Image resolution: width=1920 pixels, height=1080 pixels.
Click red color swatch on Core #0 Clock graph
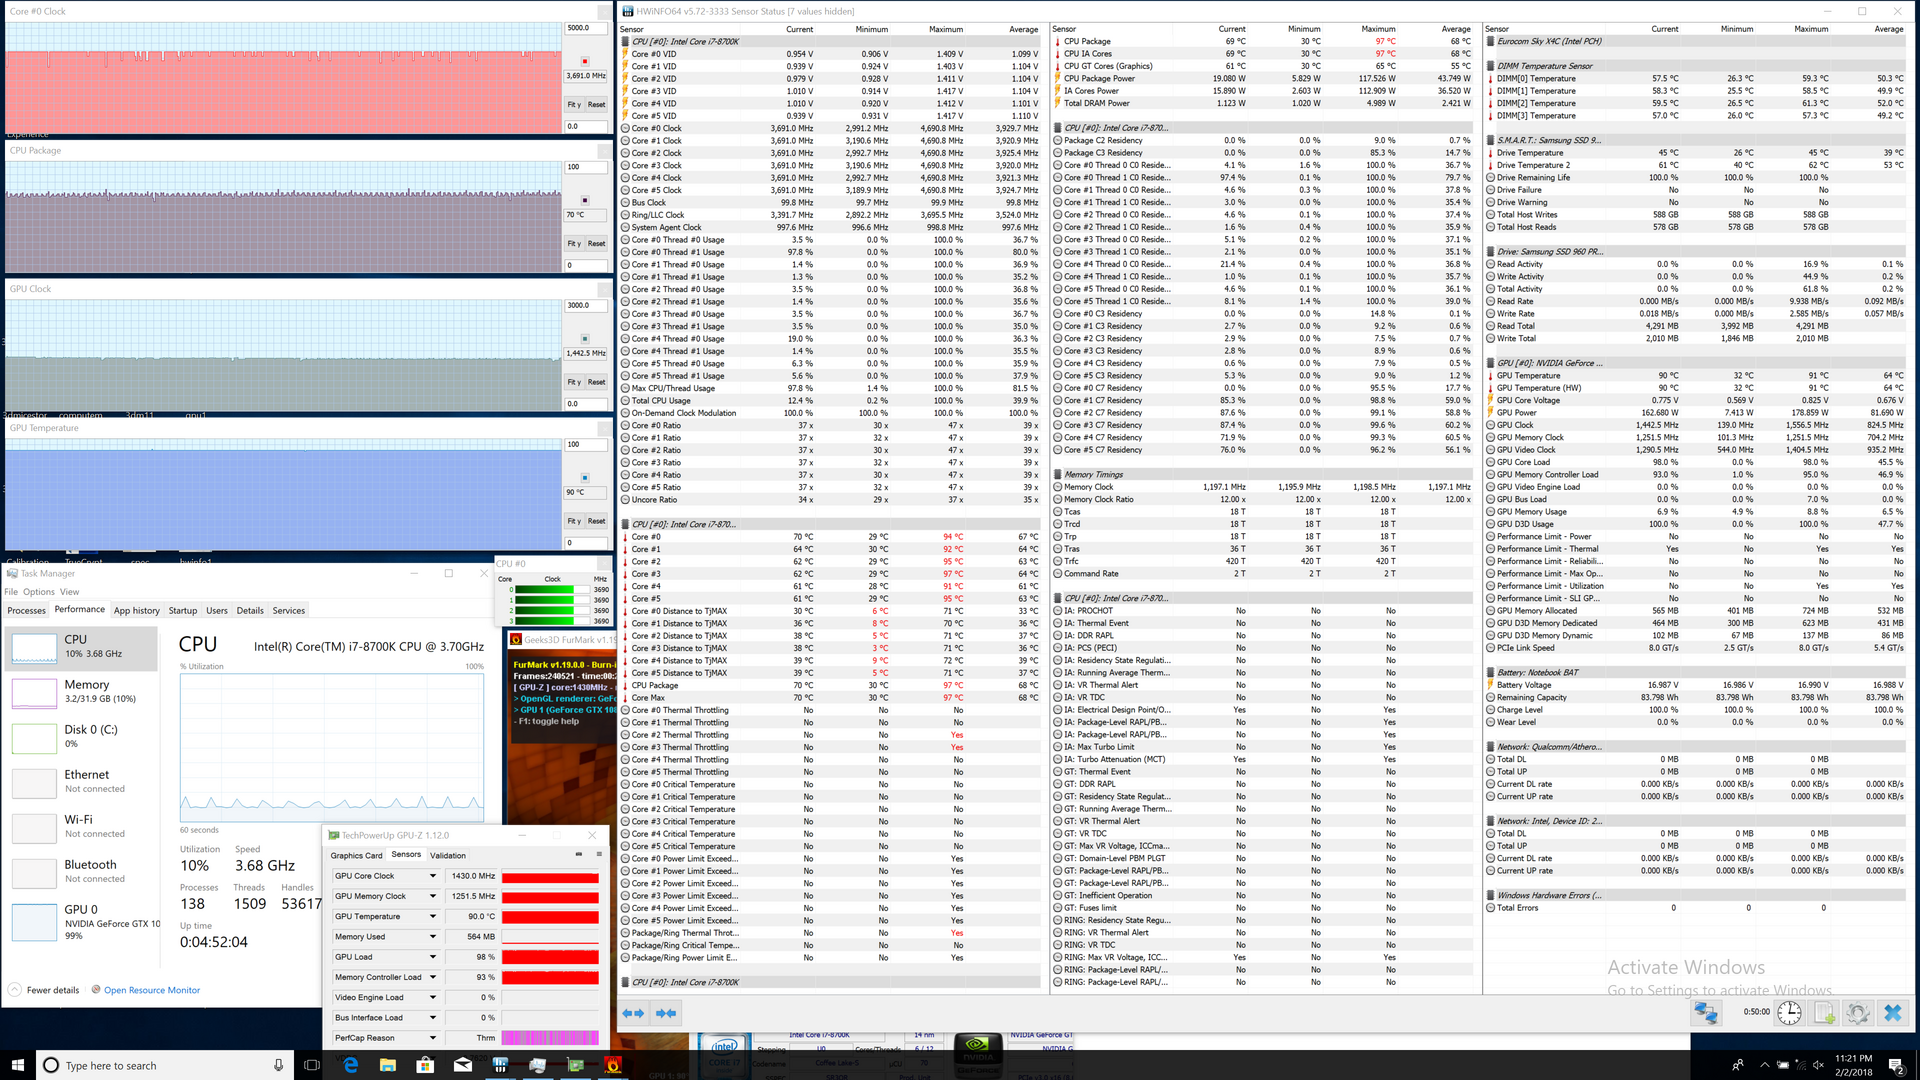tap(585, 62)
